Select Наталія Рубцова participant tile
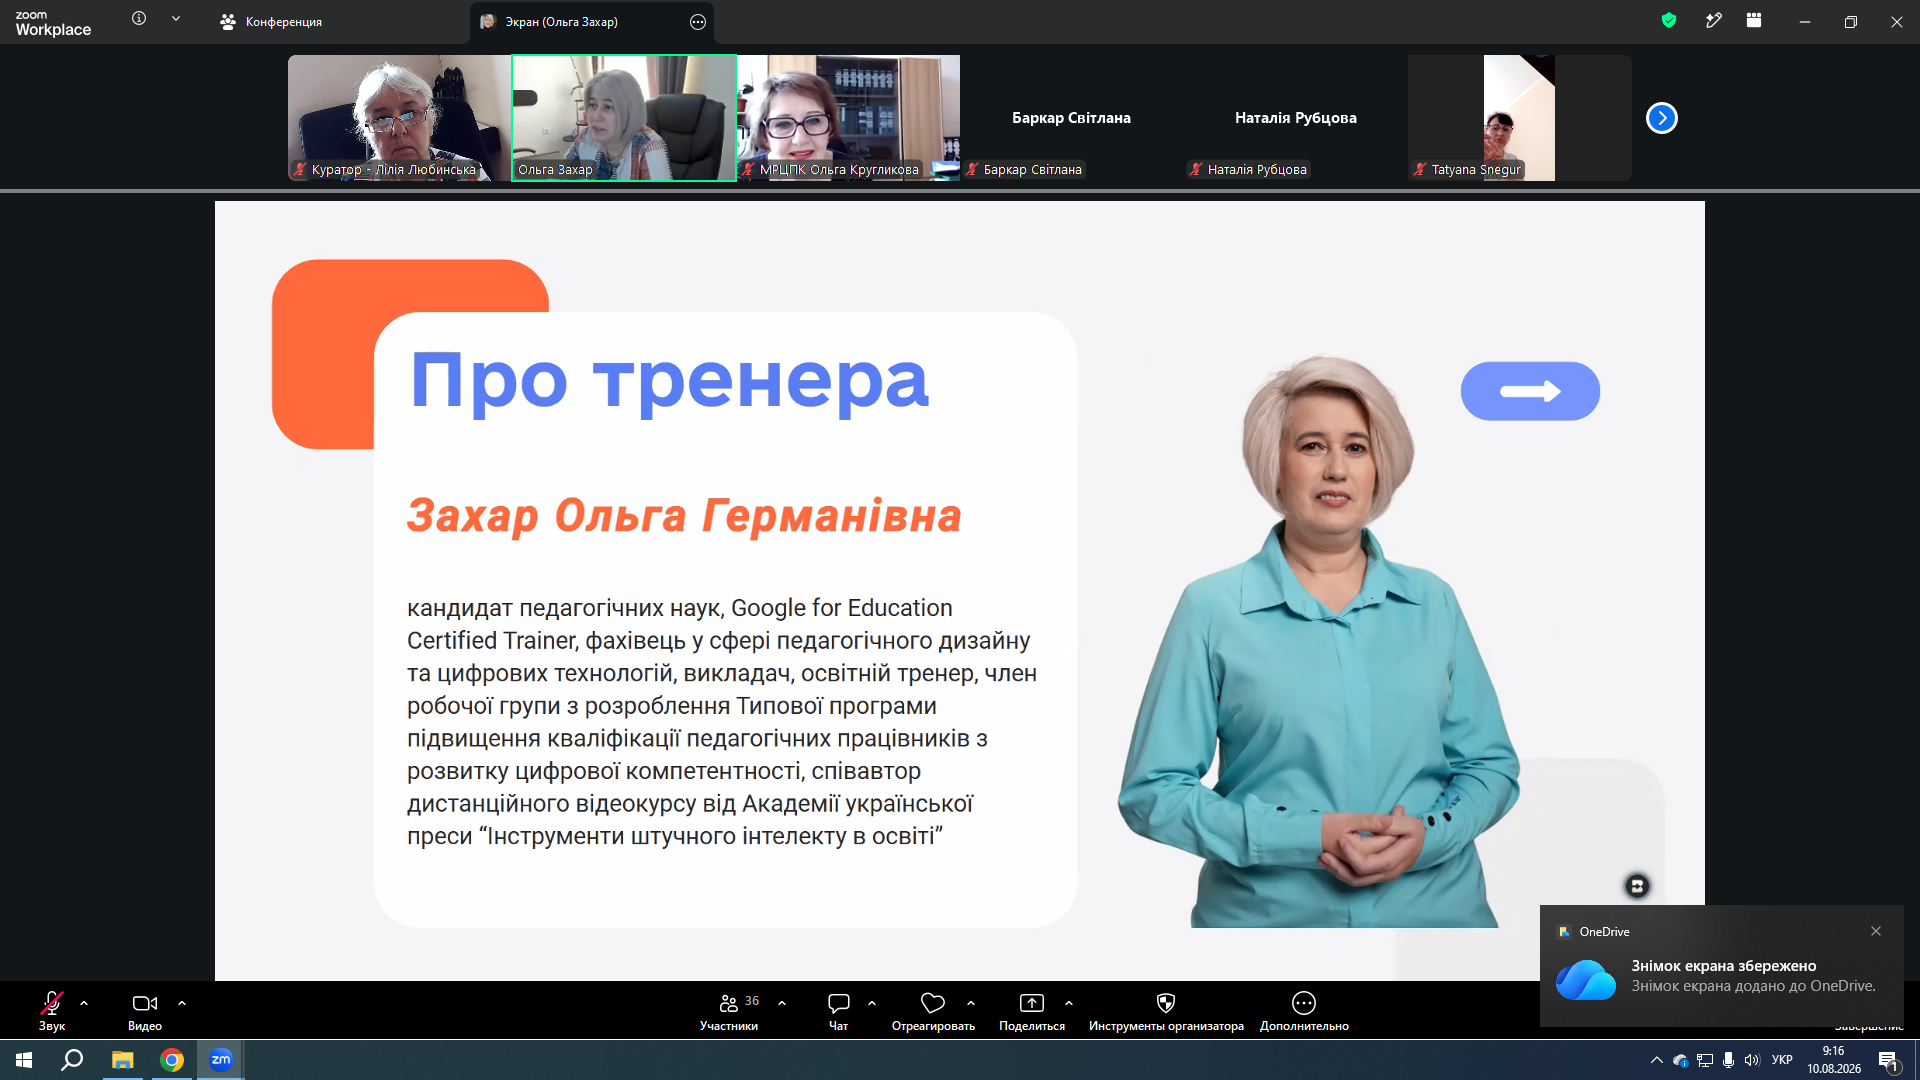 (x=1296, y=118)
